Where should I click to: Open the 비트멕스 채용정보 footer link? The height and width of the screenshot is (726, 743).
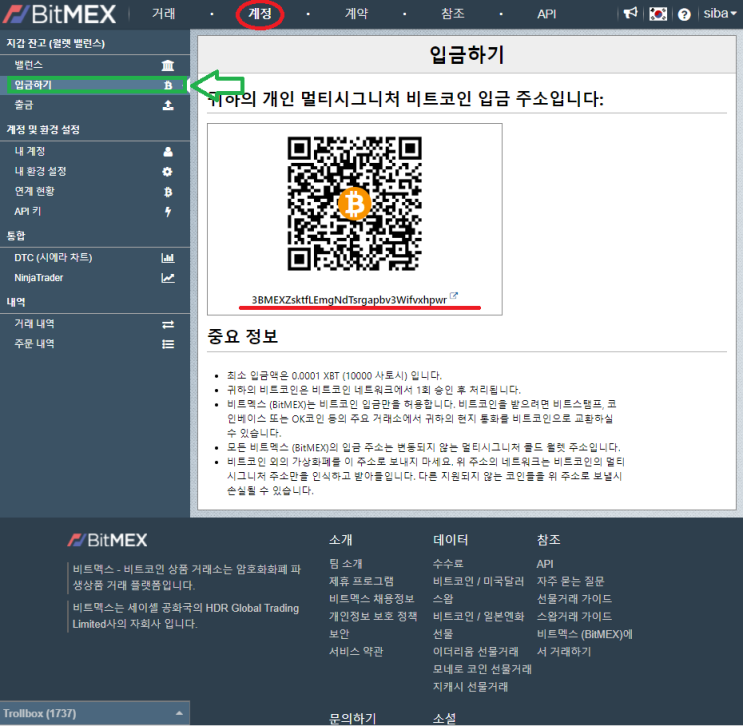(x=372, y=599)
